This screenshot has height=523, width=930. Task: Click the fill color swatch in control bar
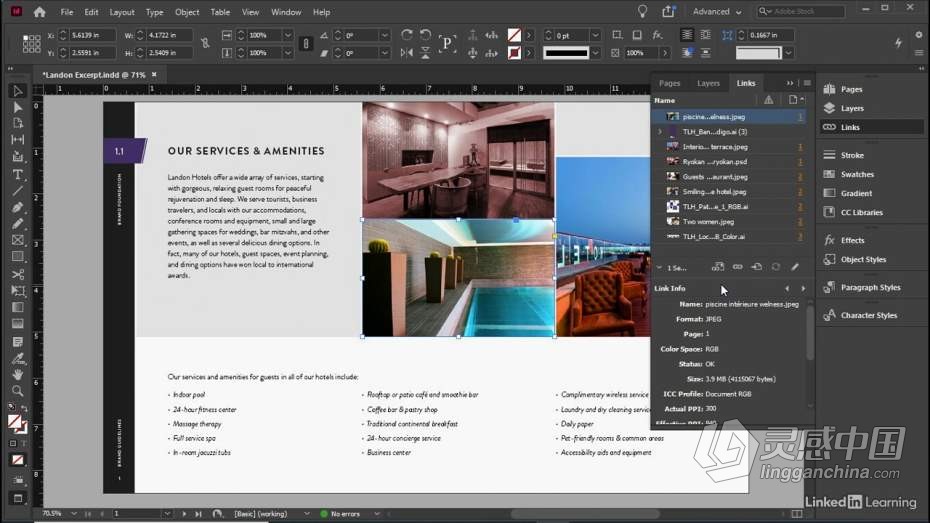[x=514, y=35]
